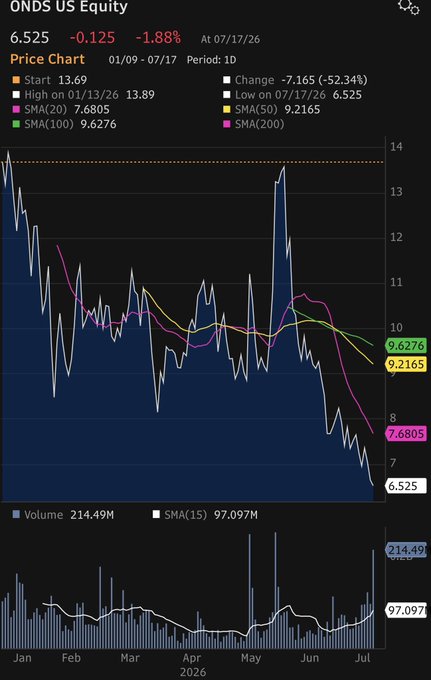Click the tallest May price peak

284,167
